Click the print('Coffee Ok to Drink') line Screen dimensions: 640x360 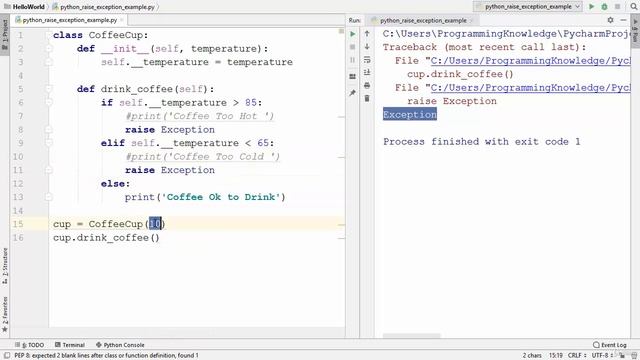tap(205, 197)
